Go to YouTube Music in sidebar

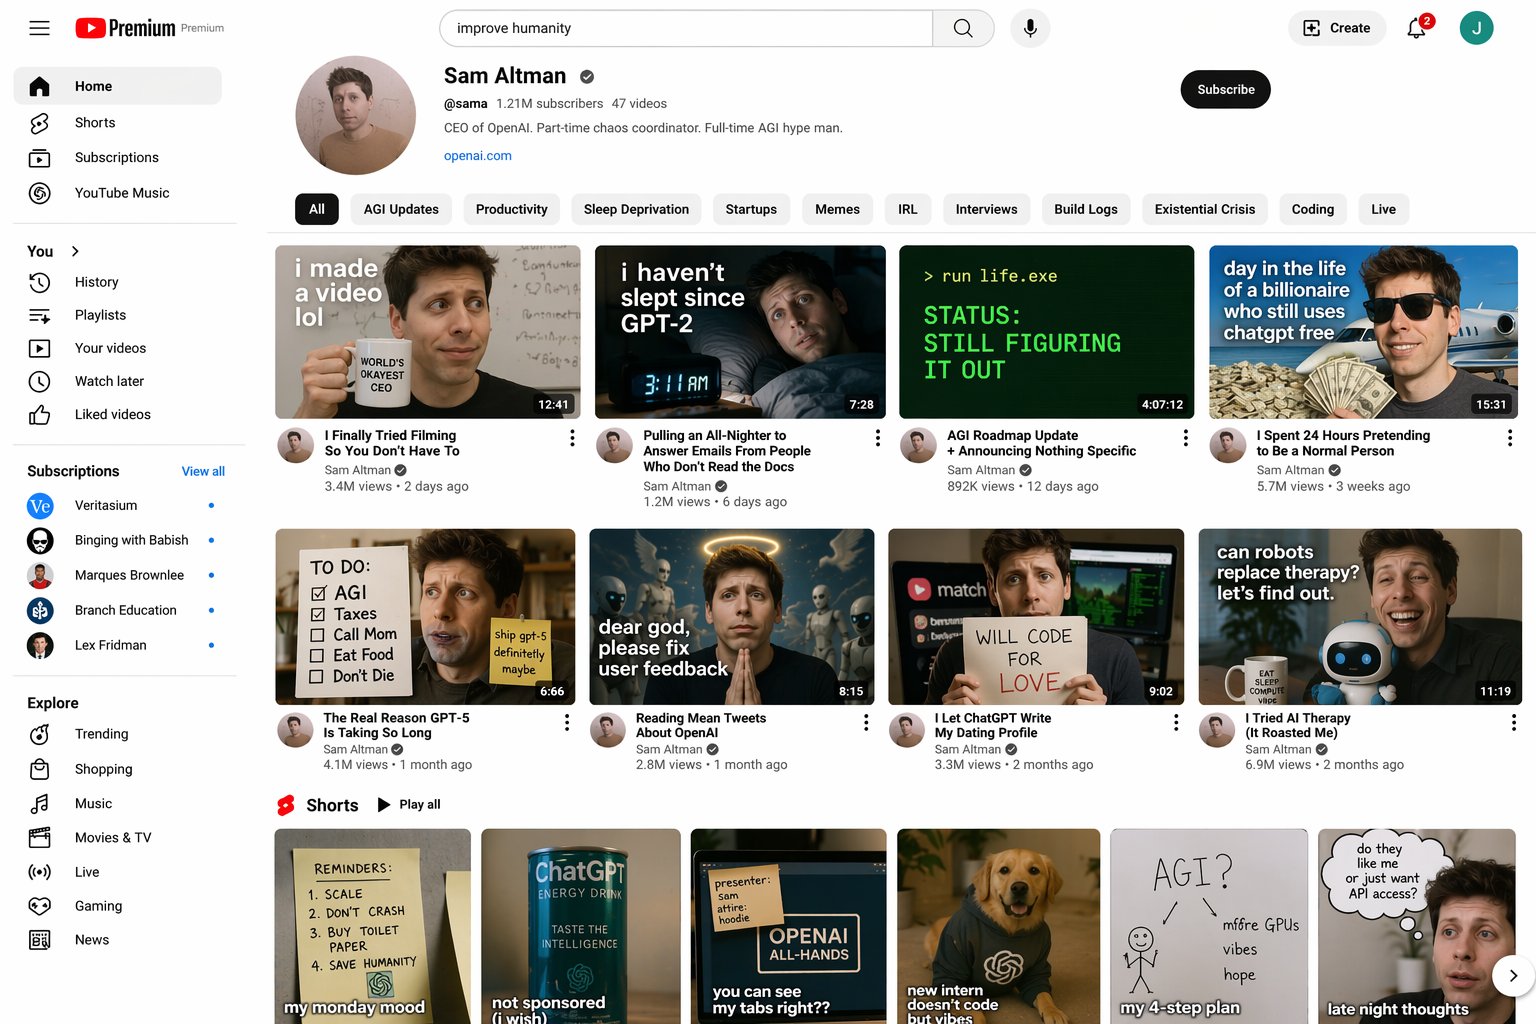point(121,193)
